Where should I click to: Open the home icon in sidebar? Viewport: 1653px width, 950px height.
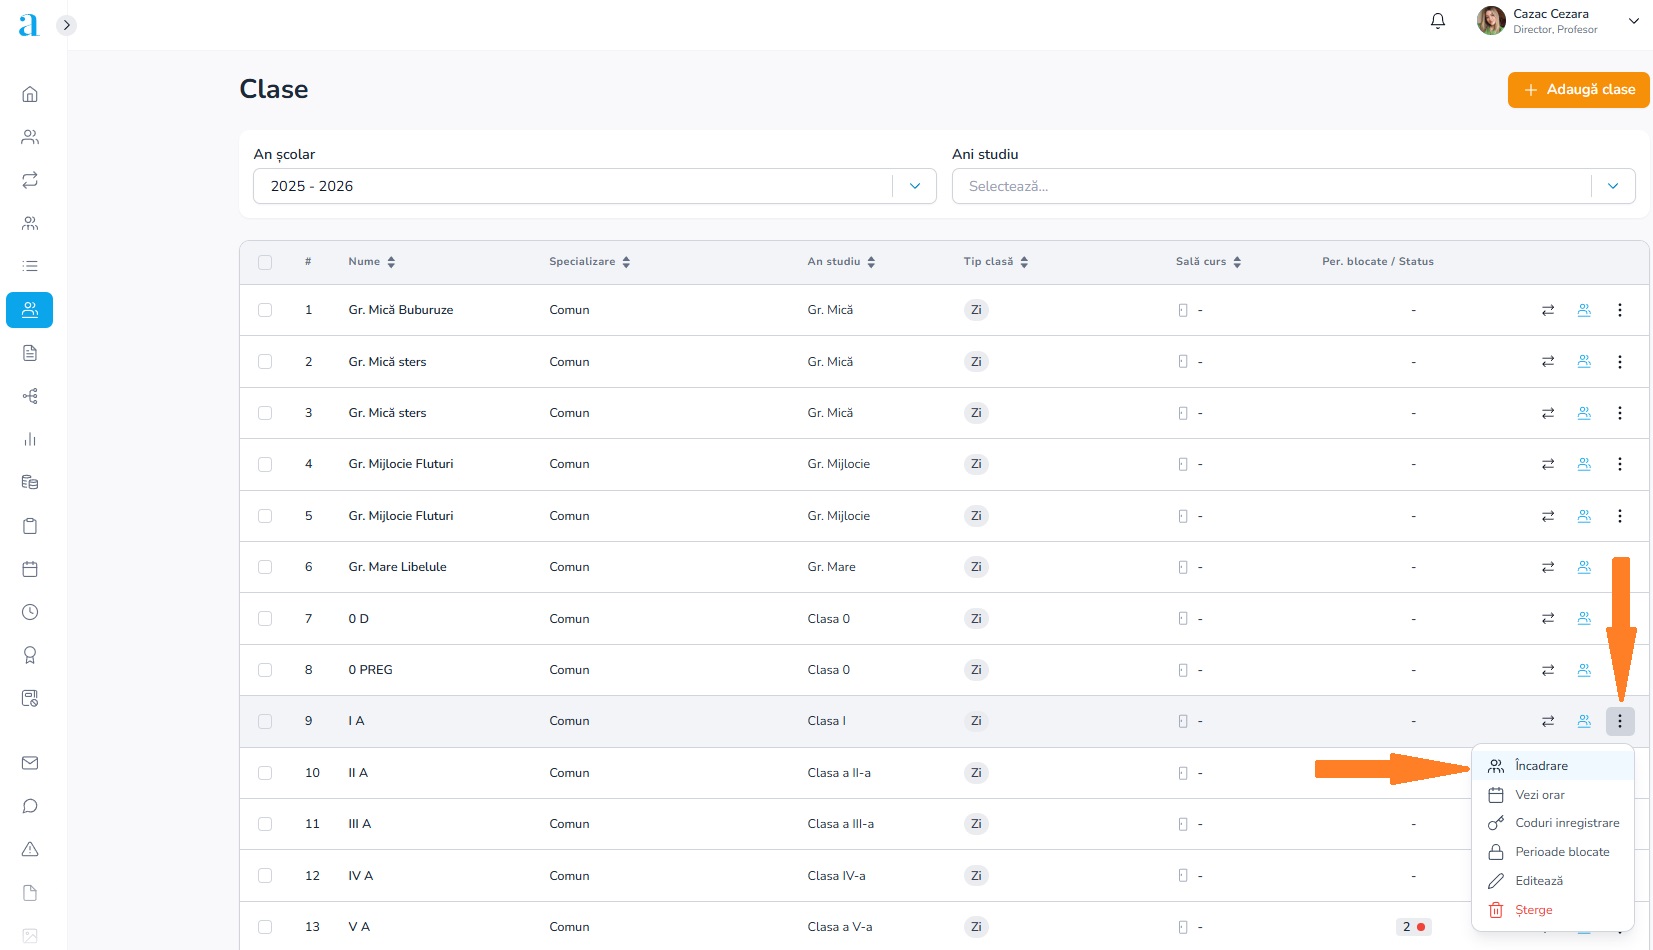(x=30, y=94)
